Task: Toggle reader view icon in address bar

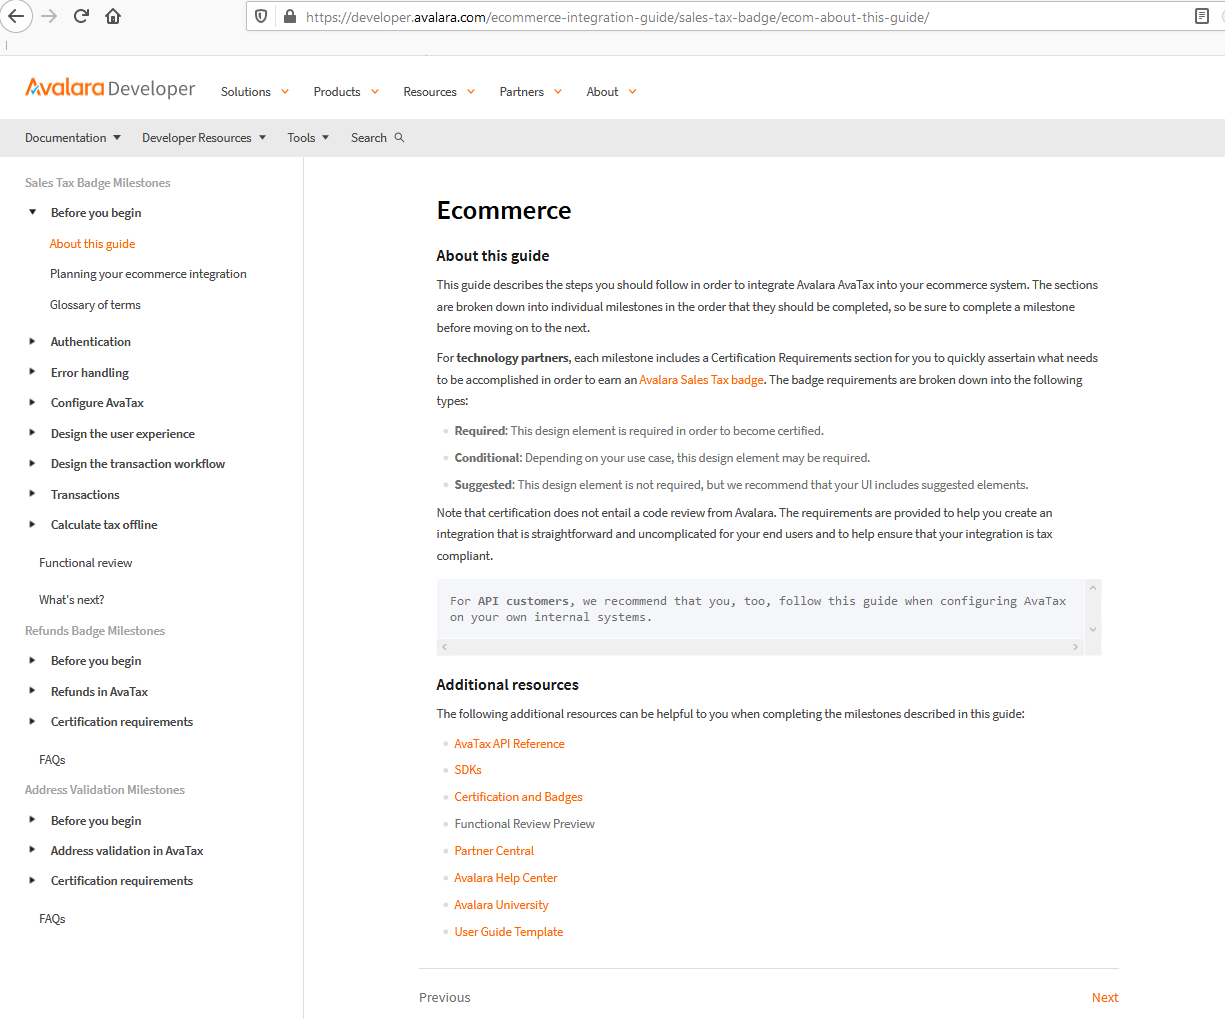Action: coord(1201,16)
